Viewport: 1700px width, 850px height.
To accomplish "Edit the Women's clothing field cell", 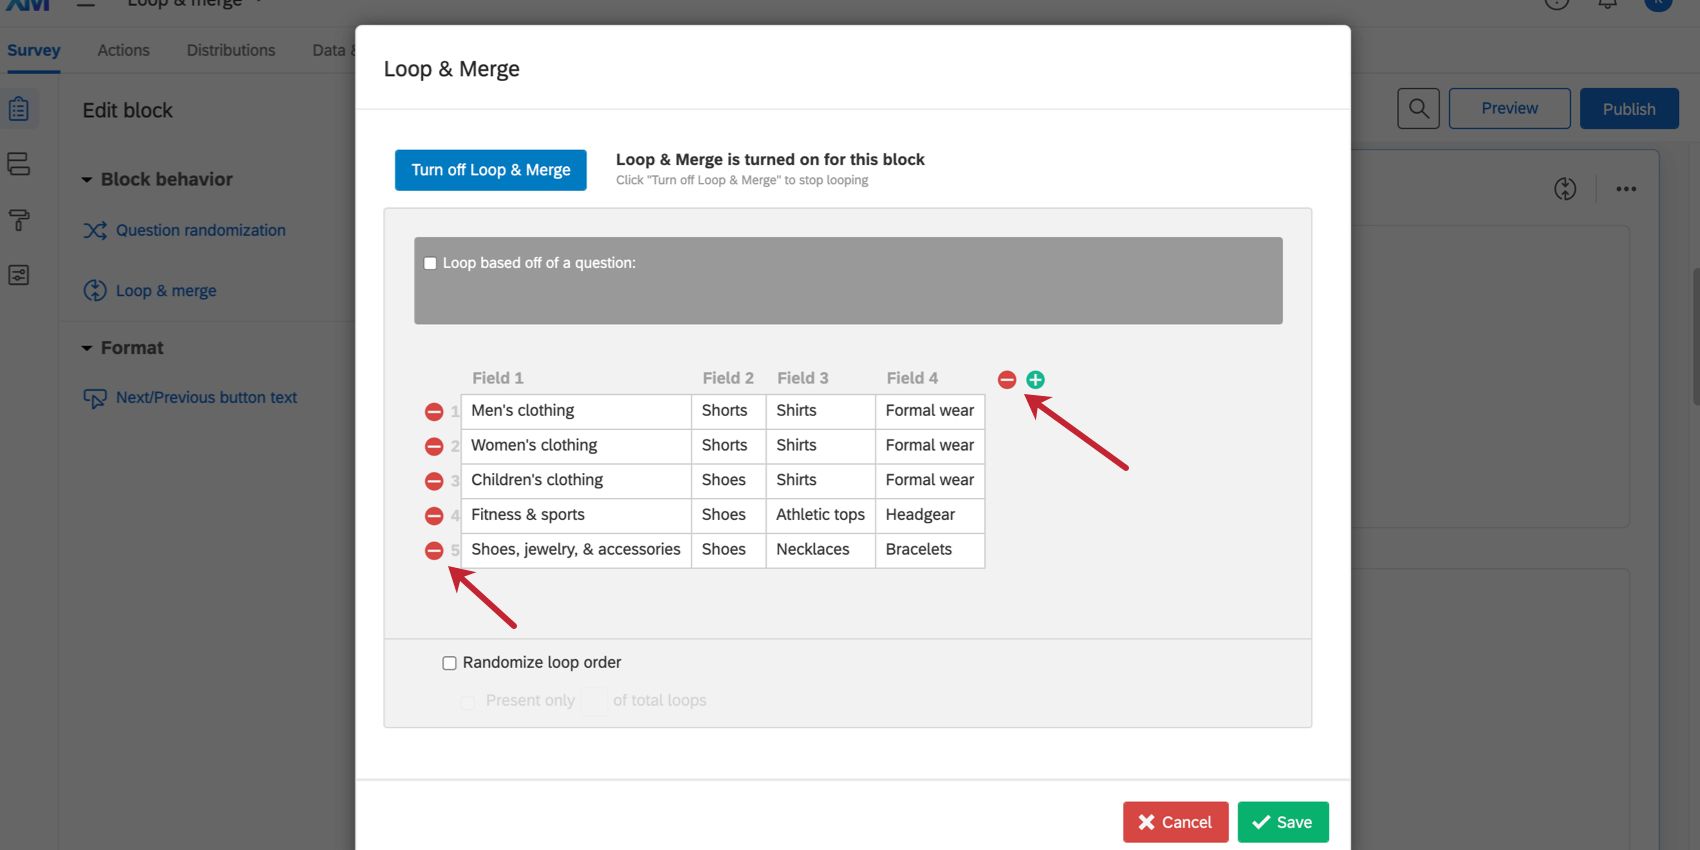I will [575, 446].
